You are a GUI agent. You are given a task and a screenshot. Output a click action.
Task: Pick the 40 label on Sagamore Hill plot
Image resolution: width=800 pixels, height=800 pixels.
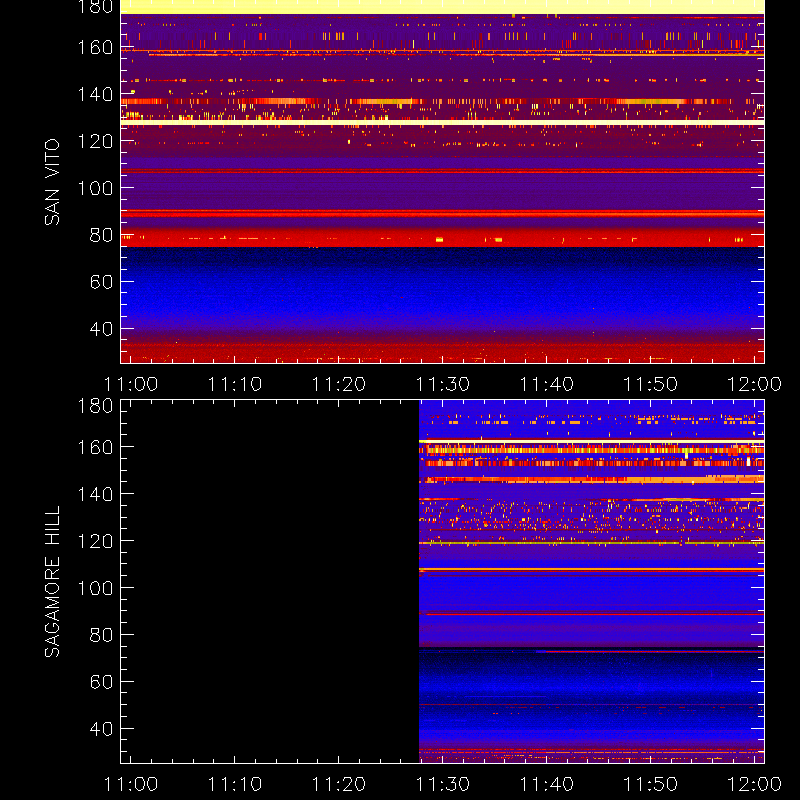101,729
